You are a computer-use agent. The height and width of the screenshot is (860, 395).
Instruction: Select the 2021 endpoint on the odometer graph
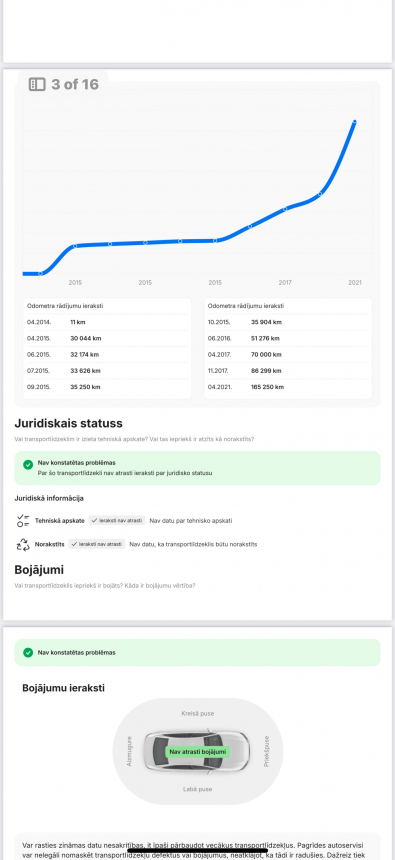[354, 122]
